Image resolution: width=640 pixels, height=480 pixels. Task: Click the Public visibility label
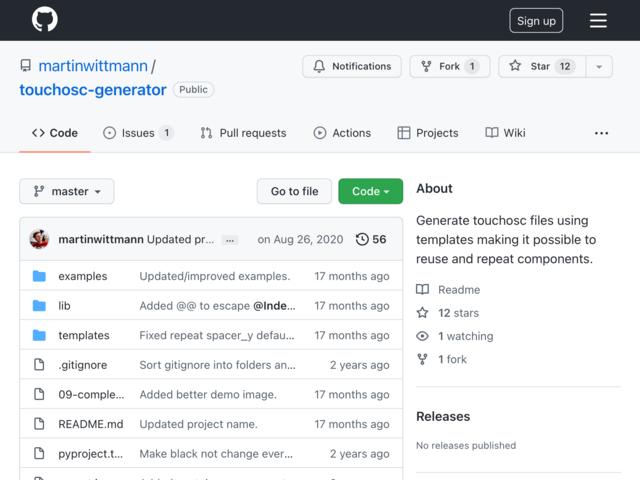pos(193,90)
